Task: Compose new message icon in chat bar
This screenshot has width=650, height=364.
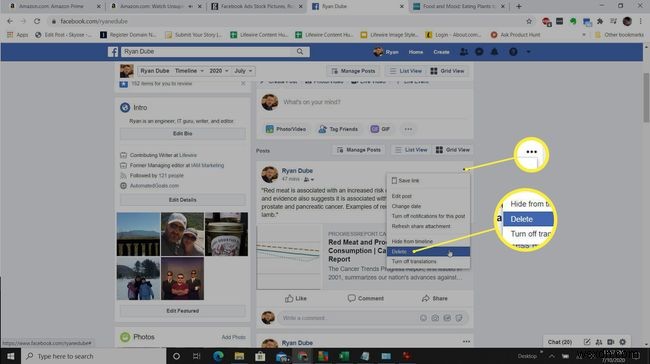Action: [x=587, y=342]
